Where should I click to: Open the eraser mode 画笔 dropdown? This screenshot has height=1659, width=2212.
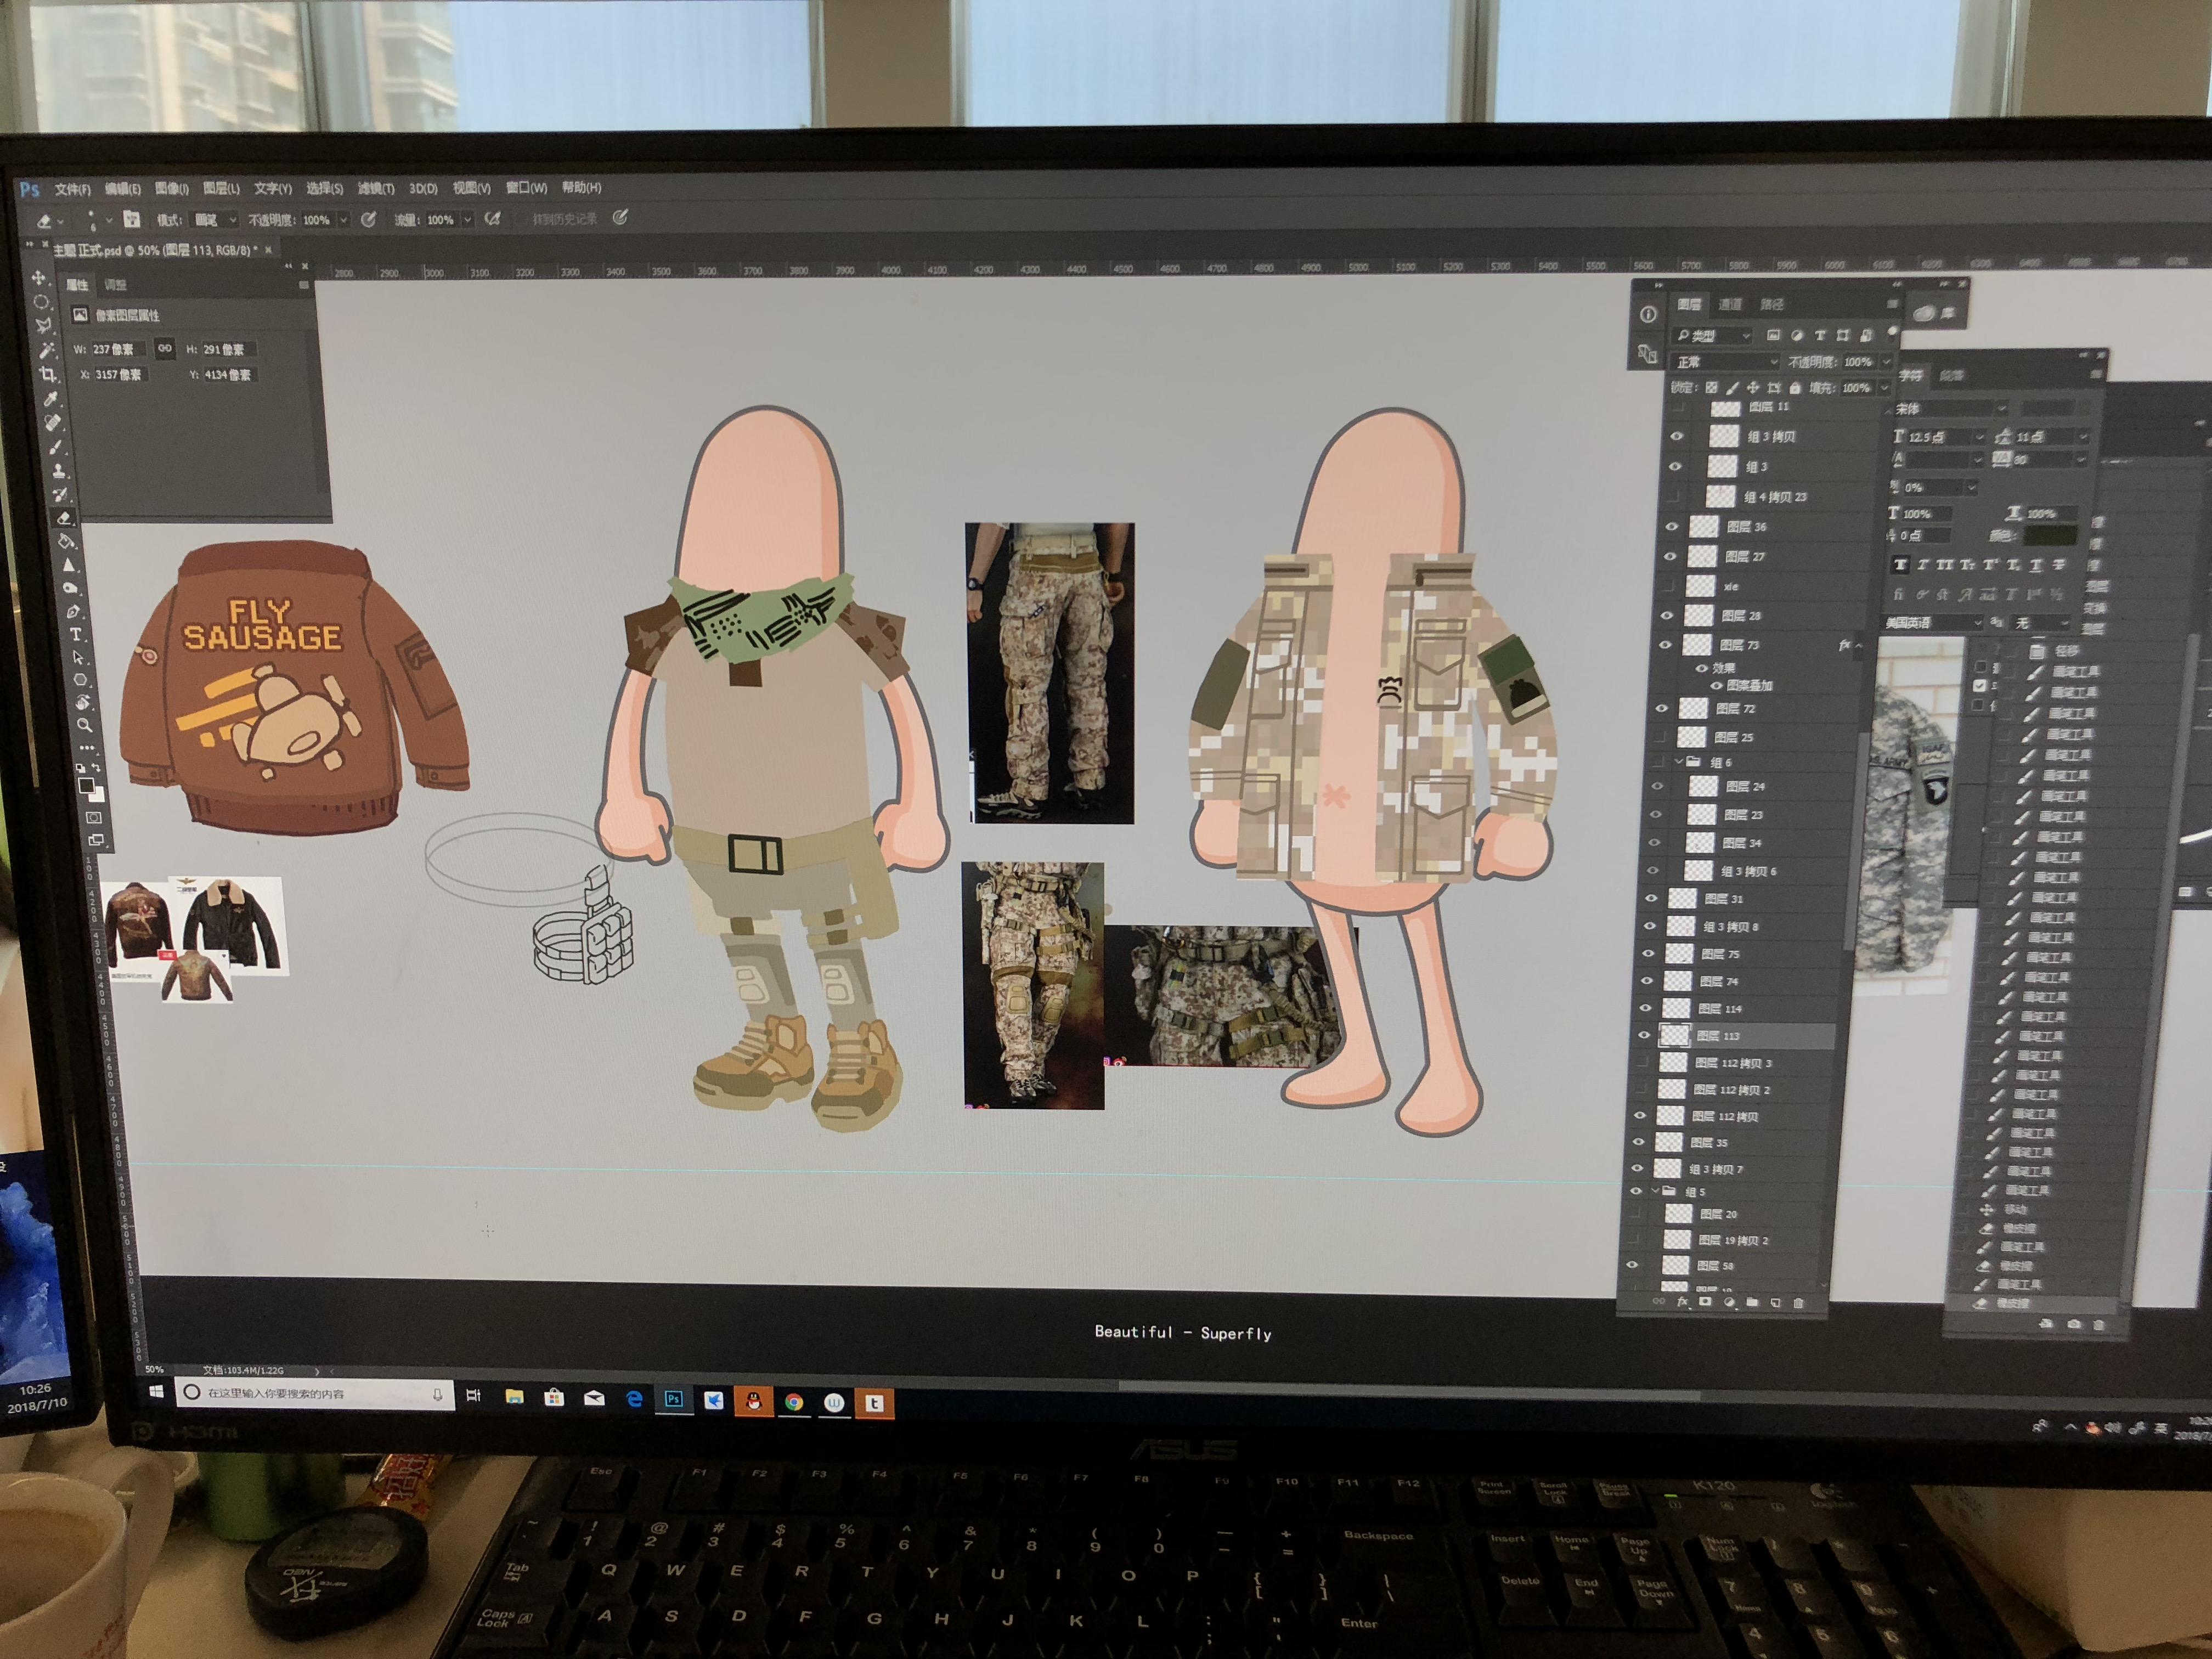(215, 220)
